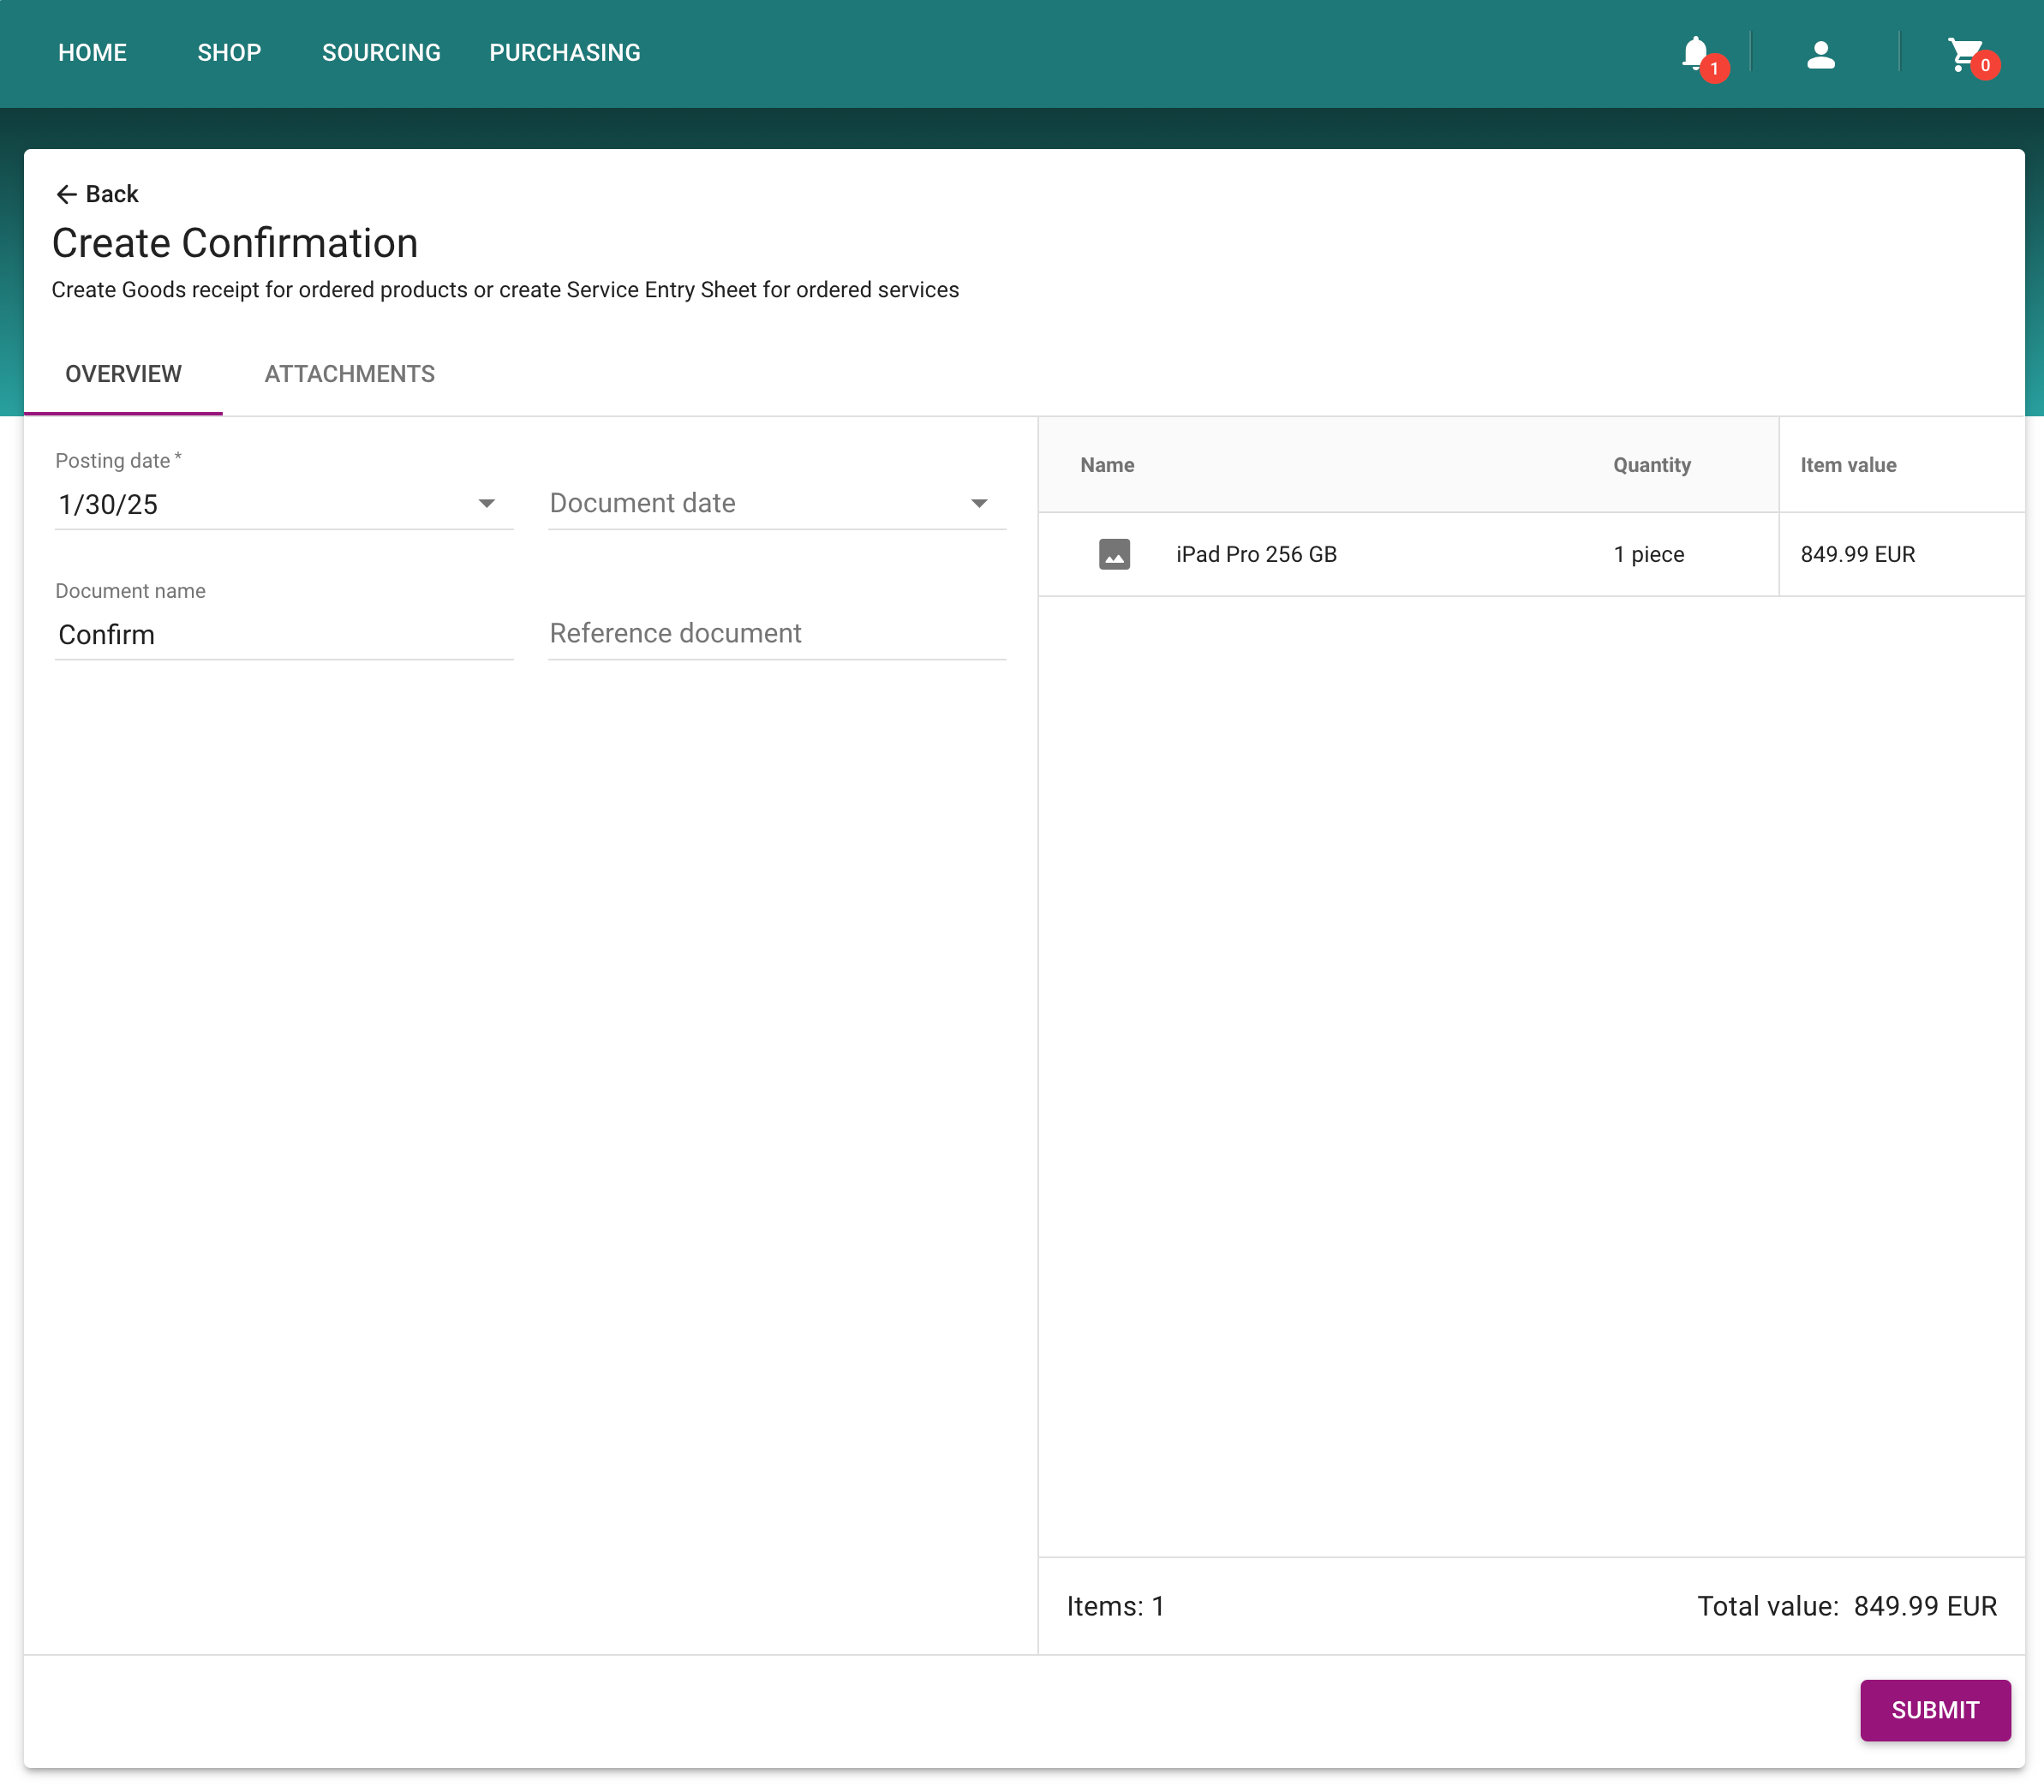This screenshot has width=2044, height=1792.
Task: Select the Overview tab
Action: pyautogui.click(x=123, y=374)
